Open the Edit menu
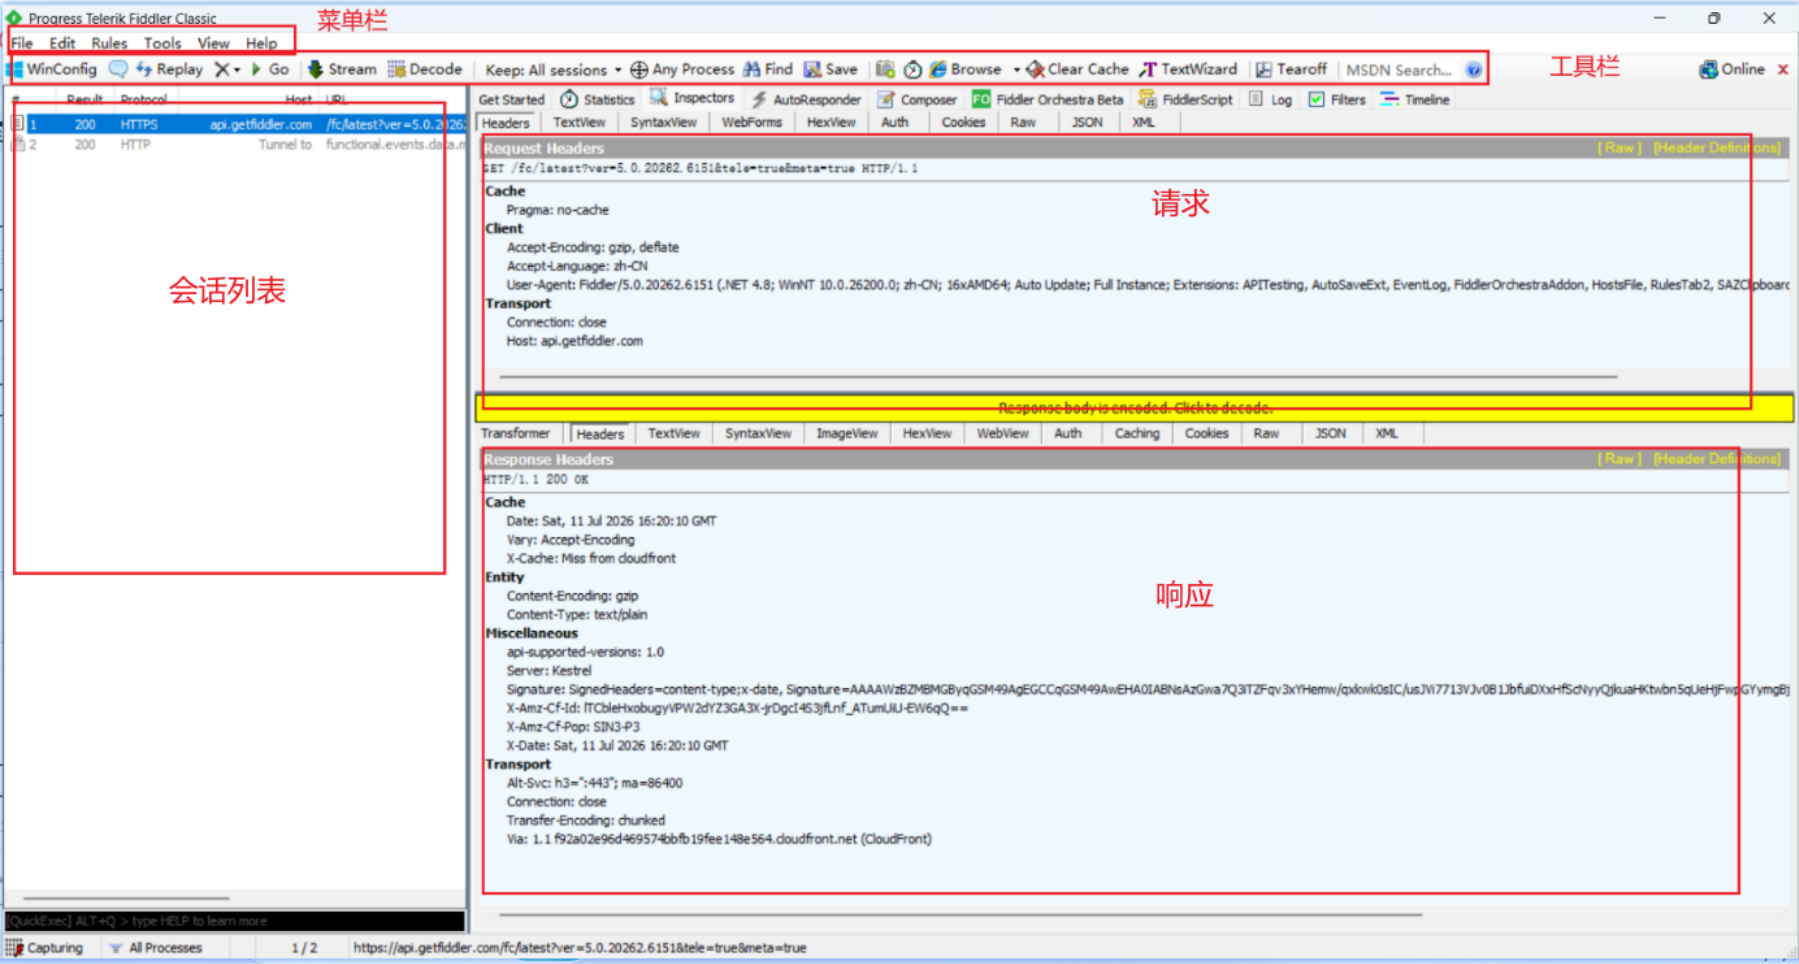The height and width of the screenshot is (964, 1799). click(x=62, y=43)
